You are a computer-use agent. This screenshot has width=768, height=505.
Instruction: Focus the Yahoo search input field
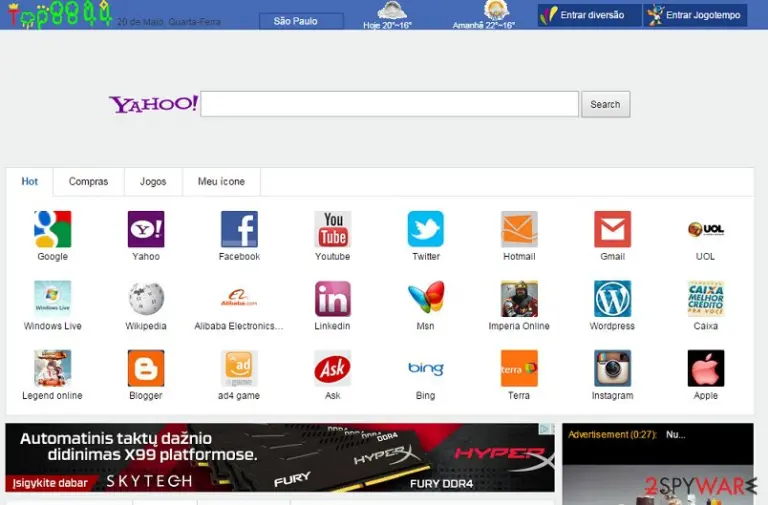[x=389, y=104]
